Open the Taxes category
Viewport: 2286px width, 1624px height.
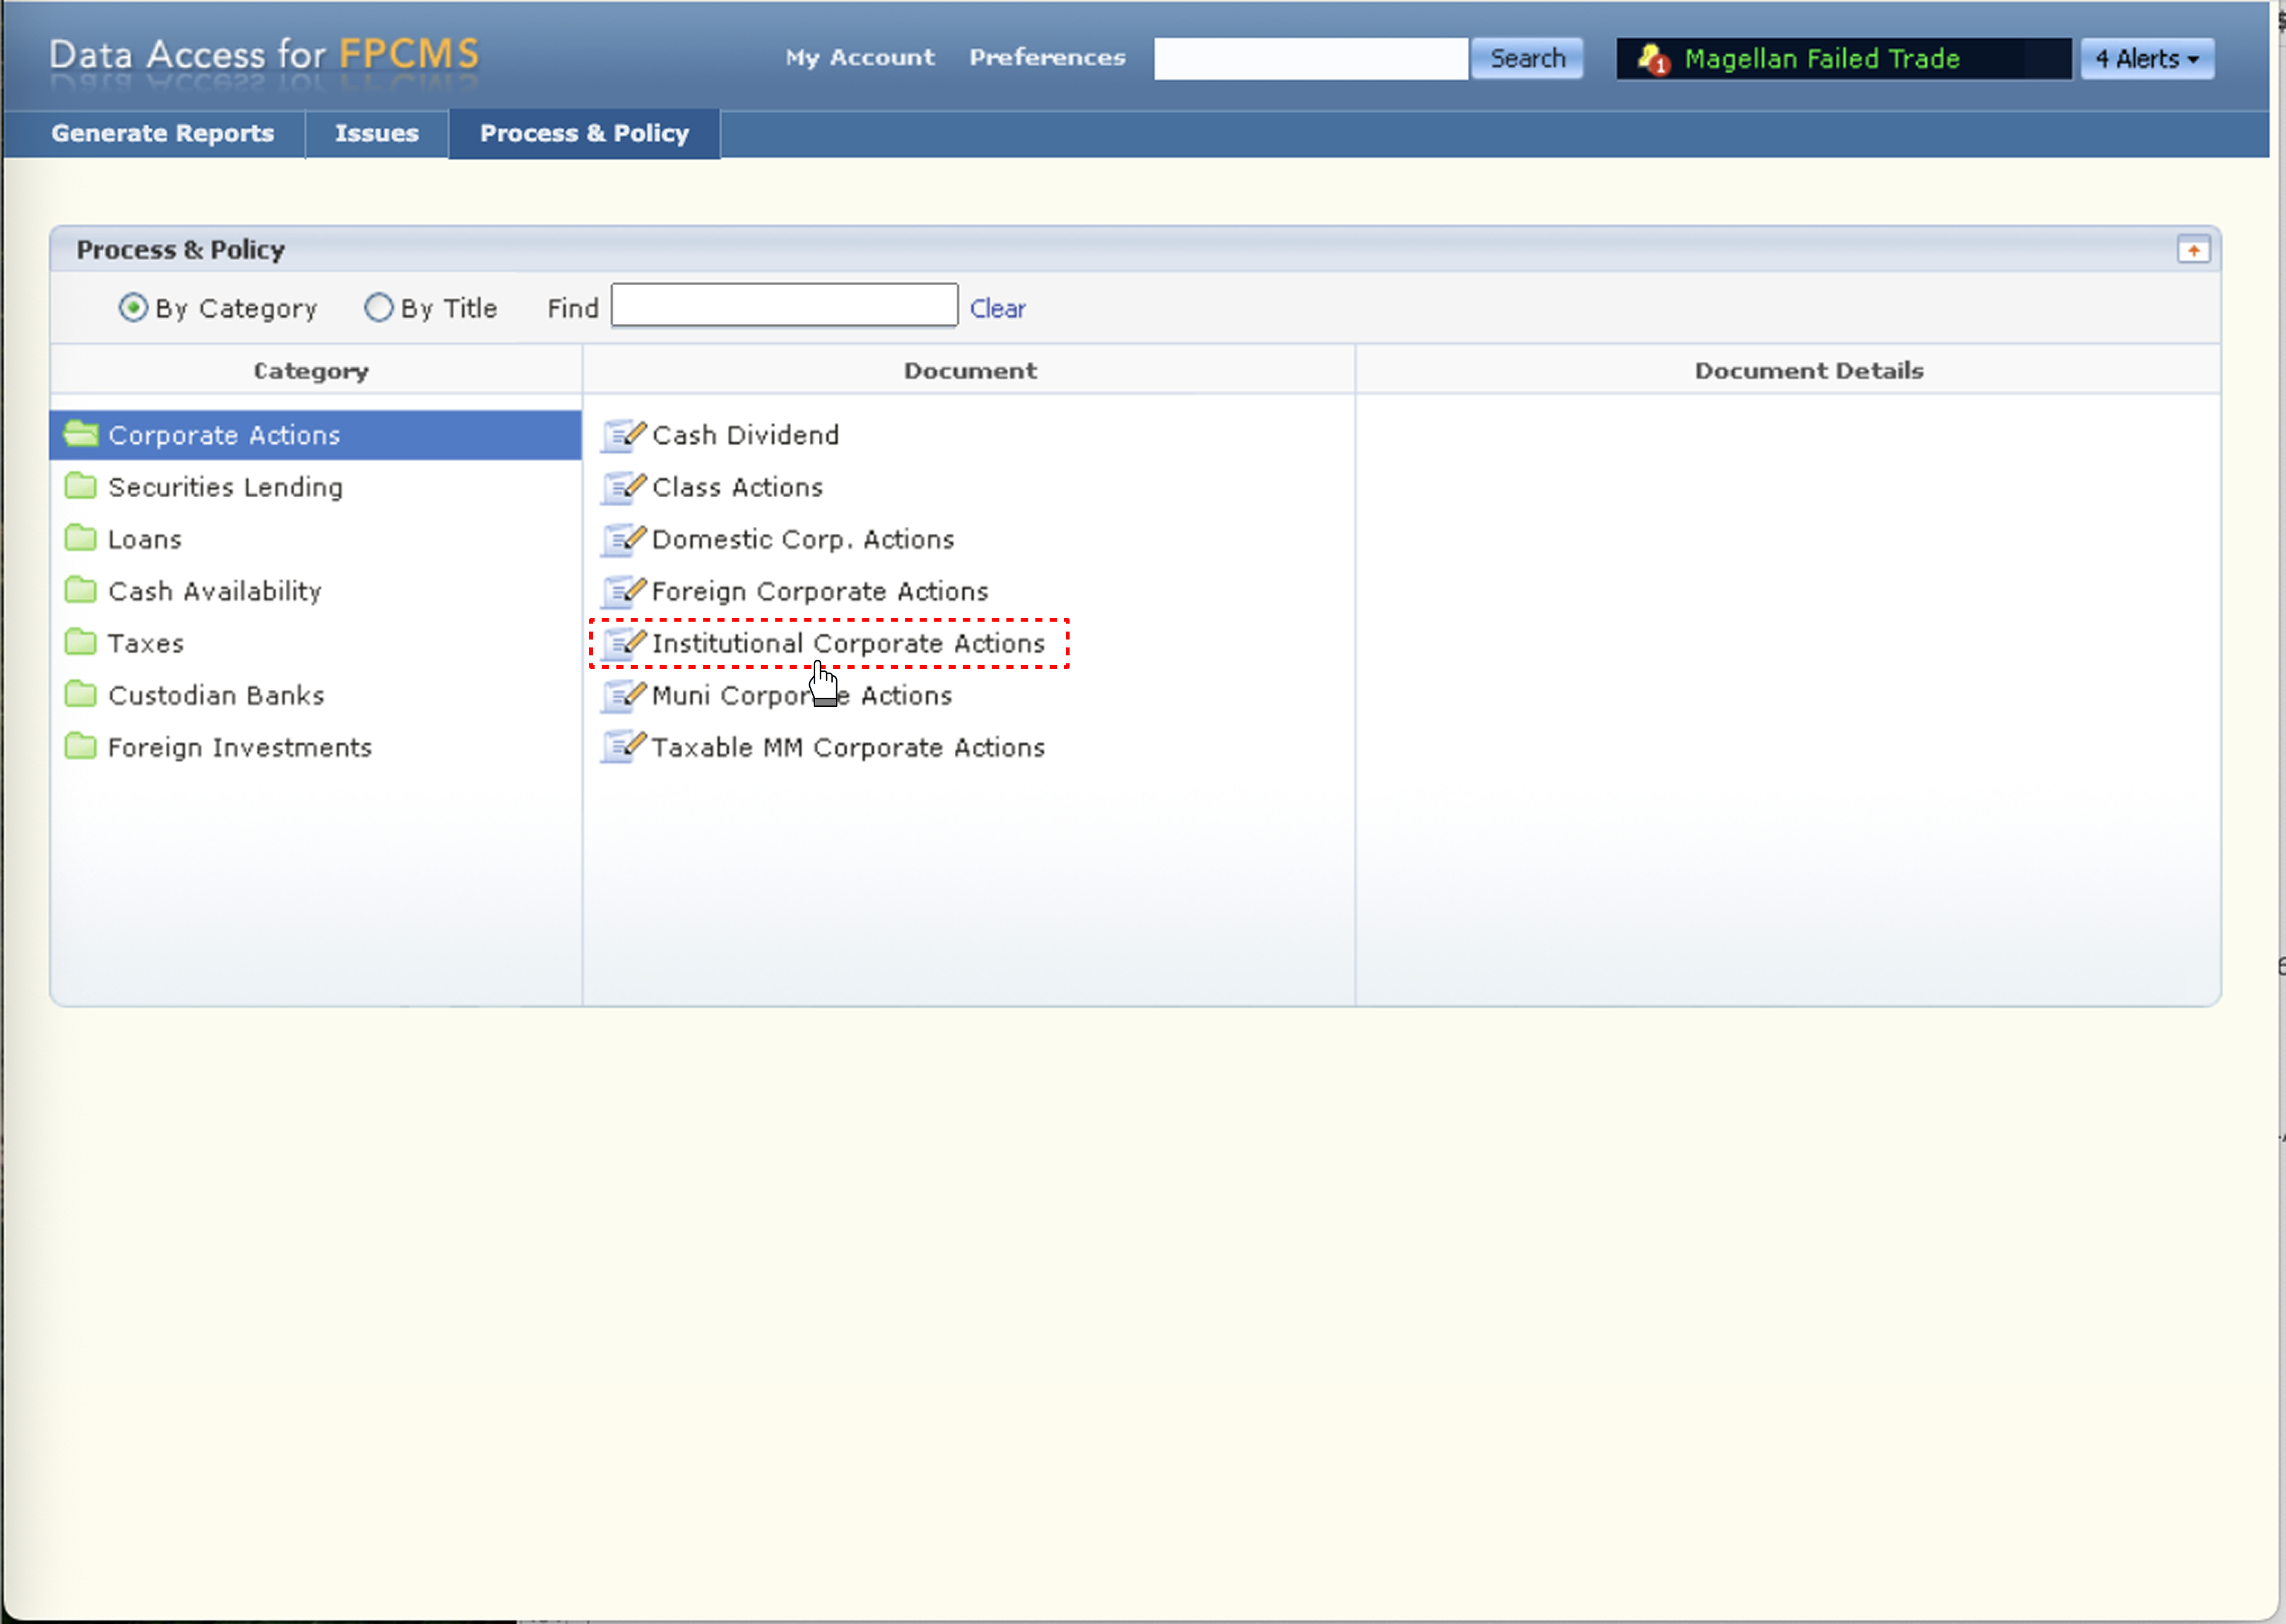[146, 643]
